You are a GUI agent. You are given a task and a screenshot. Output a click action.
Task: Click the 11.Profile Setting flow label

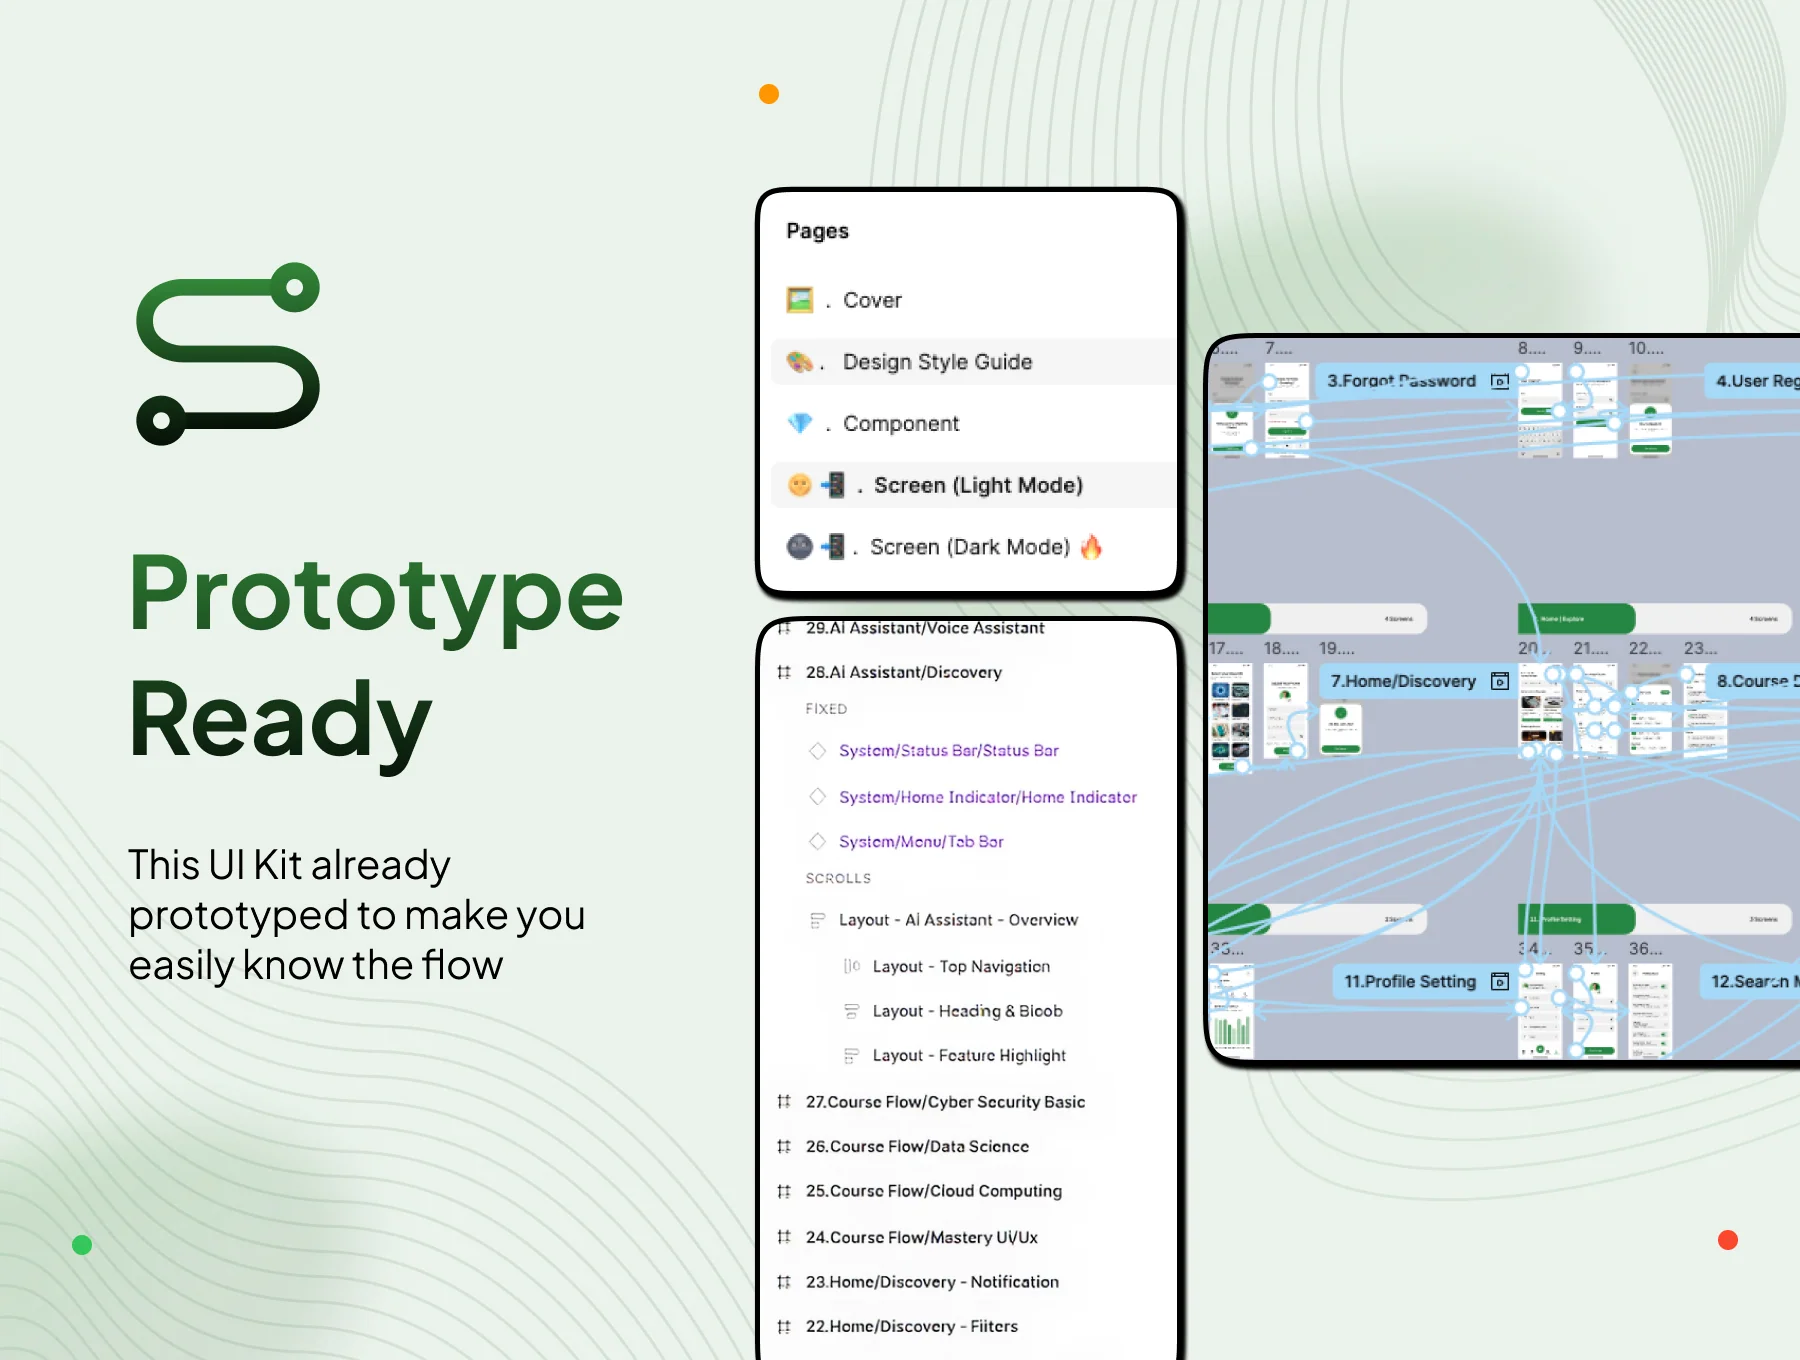(1410, 982)
